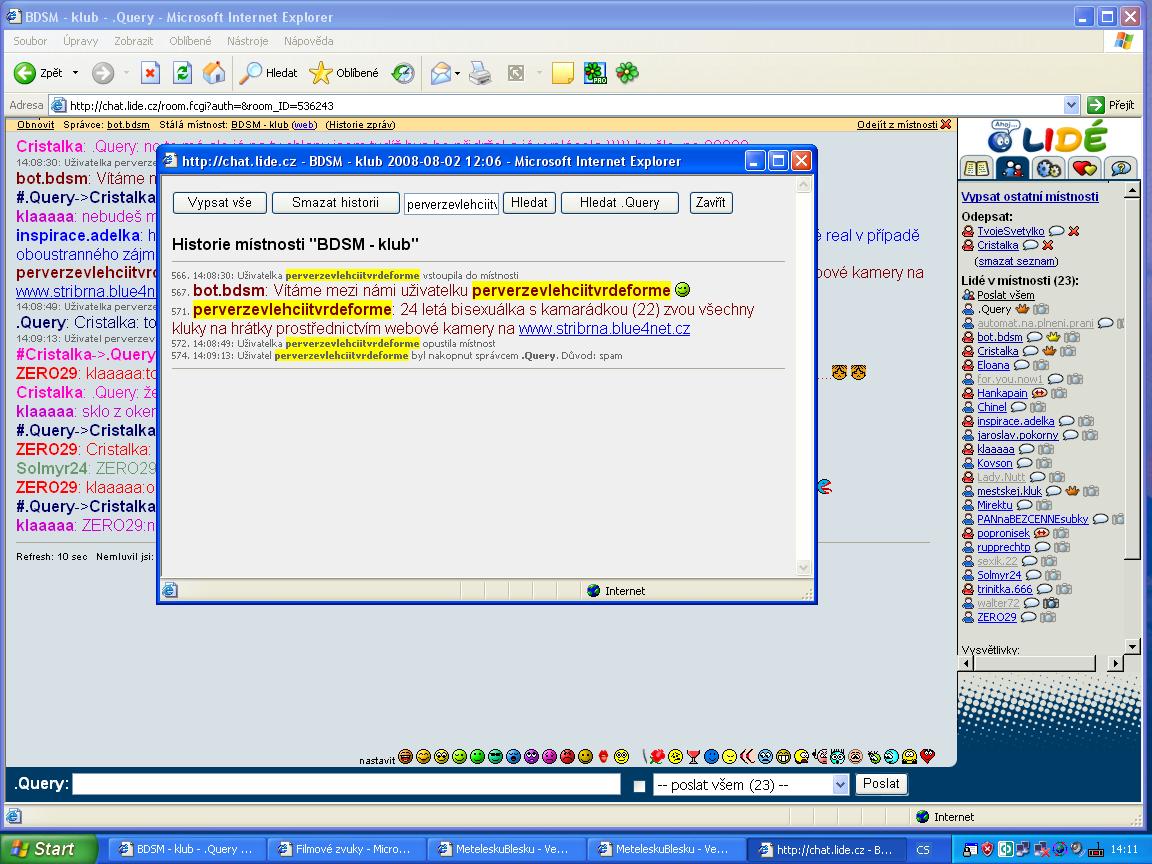Click the whisper bubble next to Kovson
Screen dimensions: 1152x864
[1023, 464]
